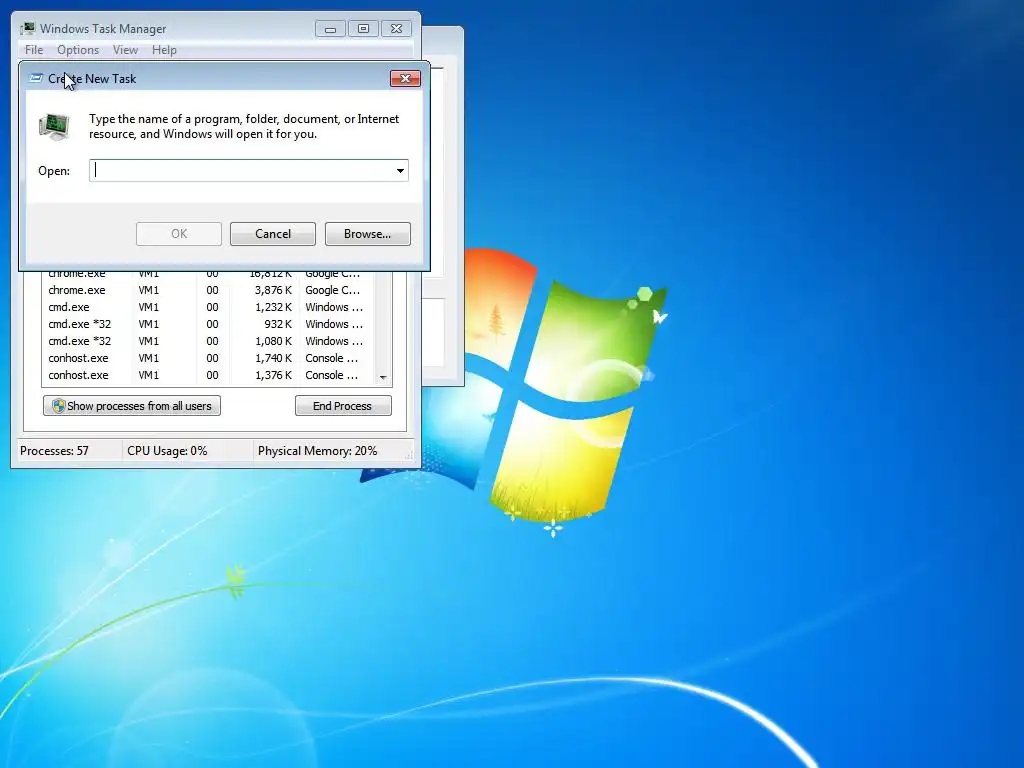Click the CPU Usage: 0% status text
This screenshot has width=1024, height=768.
(167, 451)
